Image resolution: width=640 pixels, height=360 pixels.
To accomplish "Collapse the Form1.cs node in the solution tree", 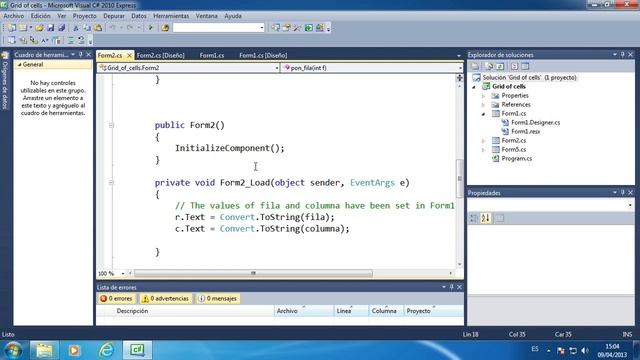I will point(484,114).
